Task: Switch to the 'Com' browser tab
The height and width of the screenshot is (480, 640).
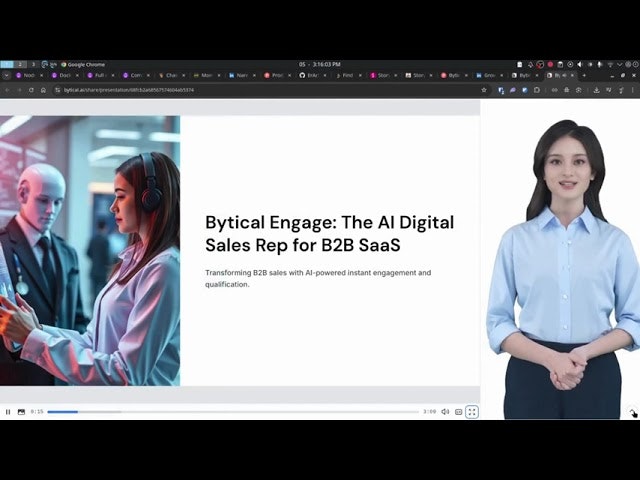Action: 136,76
